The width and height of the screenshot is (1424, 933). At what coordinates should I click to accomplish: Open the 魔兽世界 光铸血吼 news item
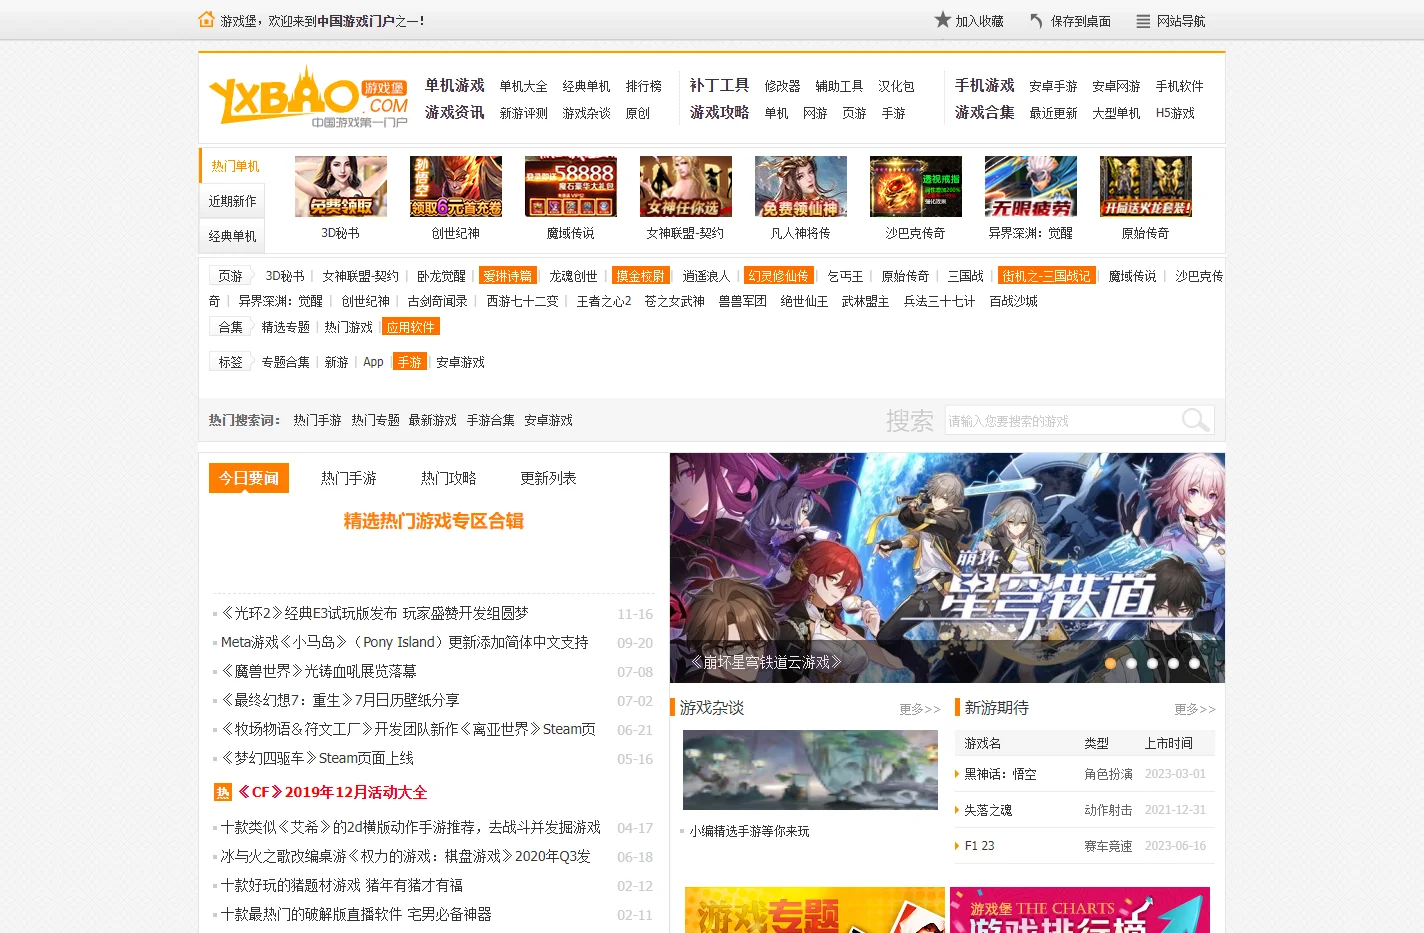(x=318, y=671)
